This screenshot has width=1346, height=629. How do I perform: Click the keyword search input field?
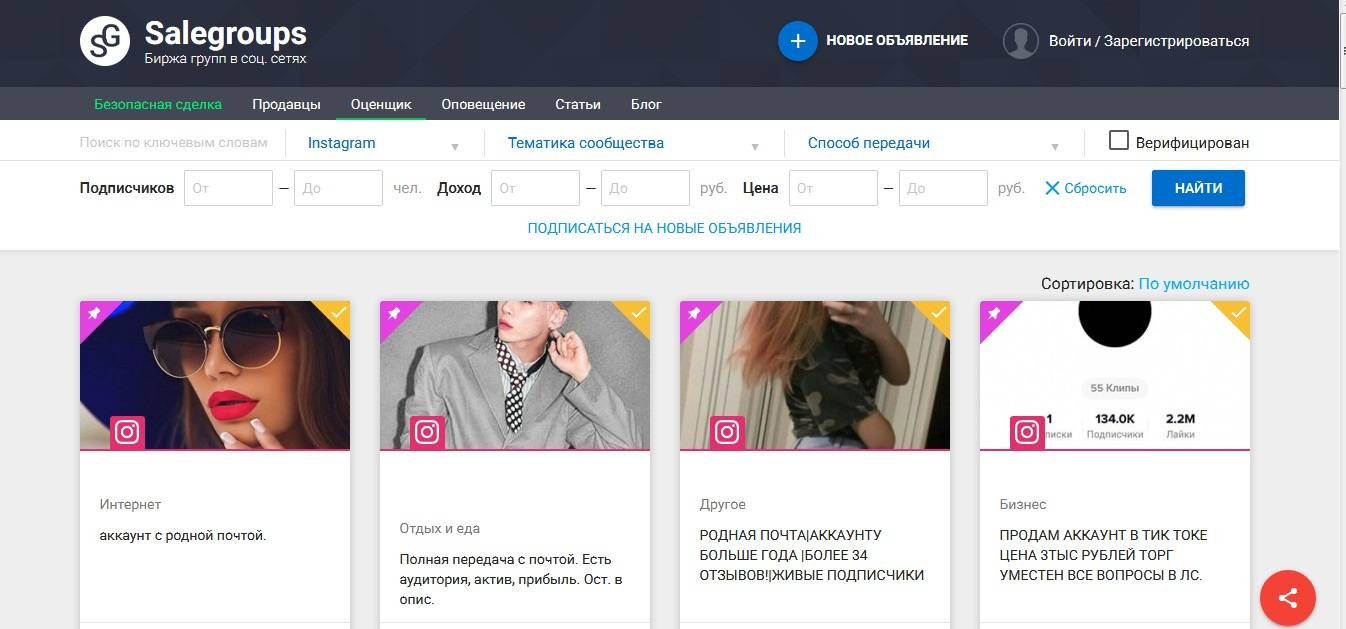pos(174,143)
